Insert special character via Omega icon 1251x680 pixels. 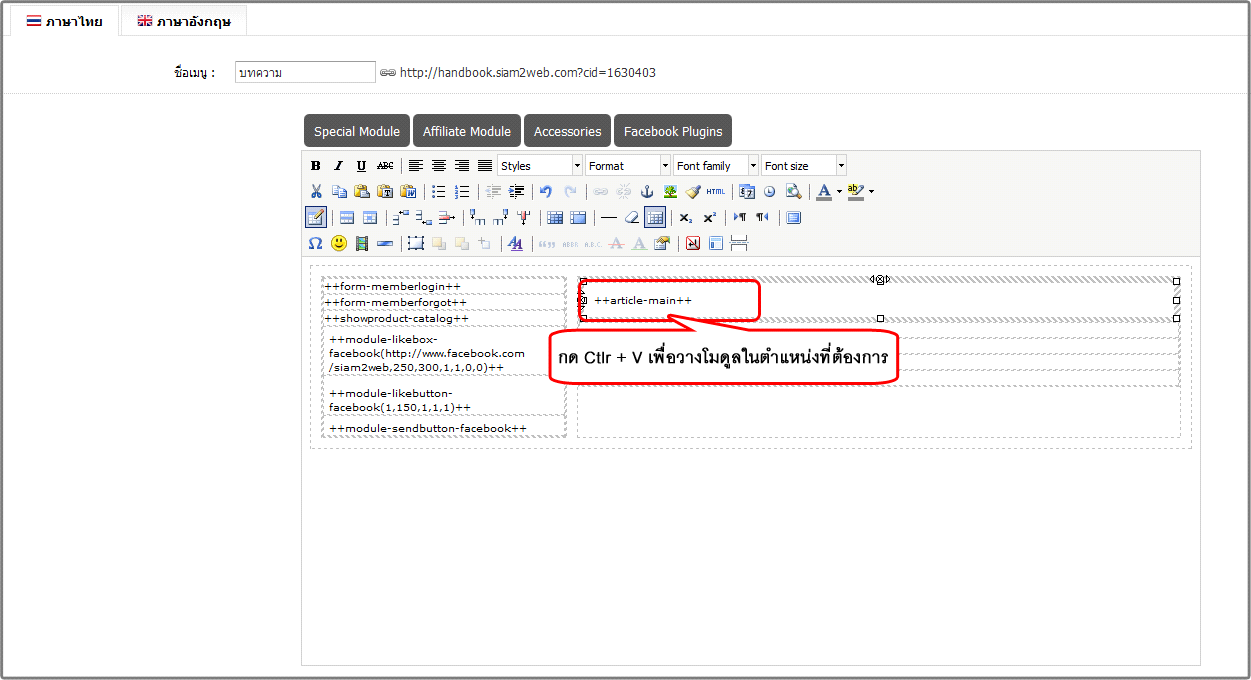pyautogui.click(x=316, y=243)
